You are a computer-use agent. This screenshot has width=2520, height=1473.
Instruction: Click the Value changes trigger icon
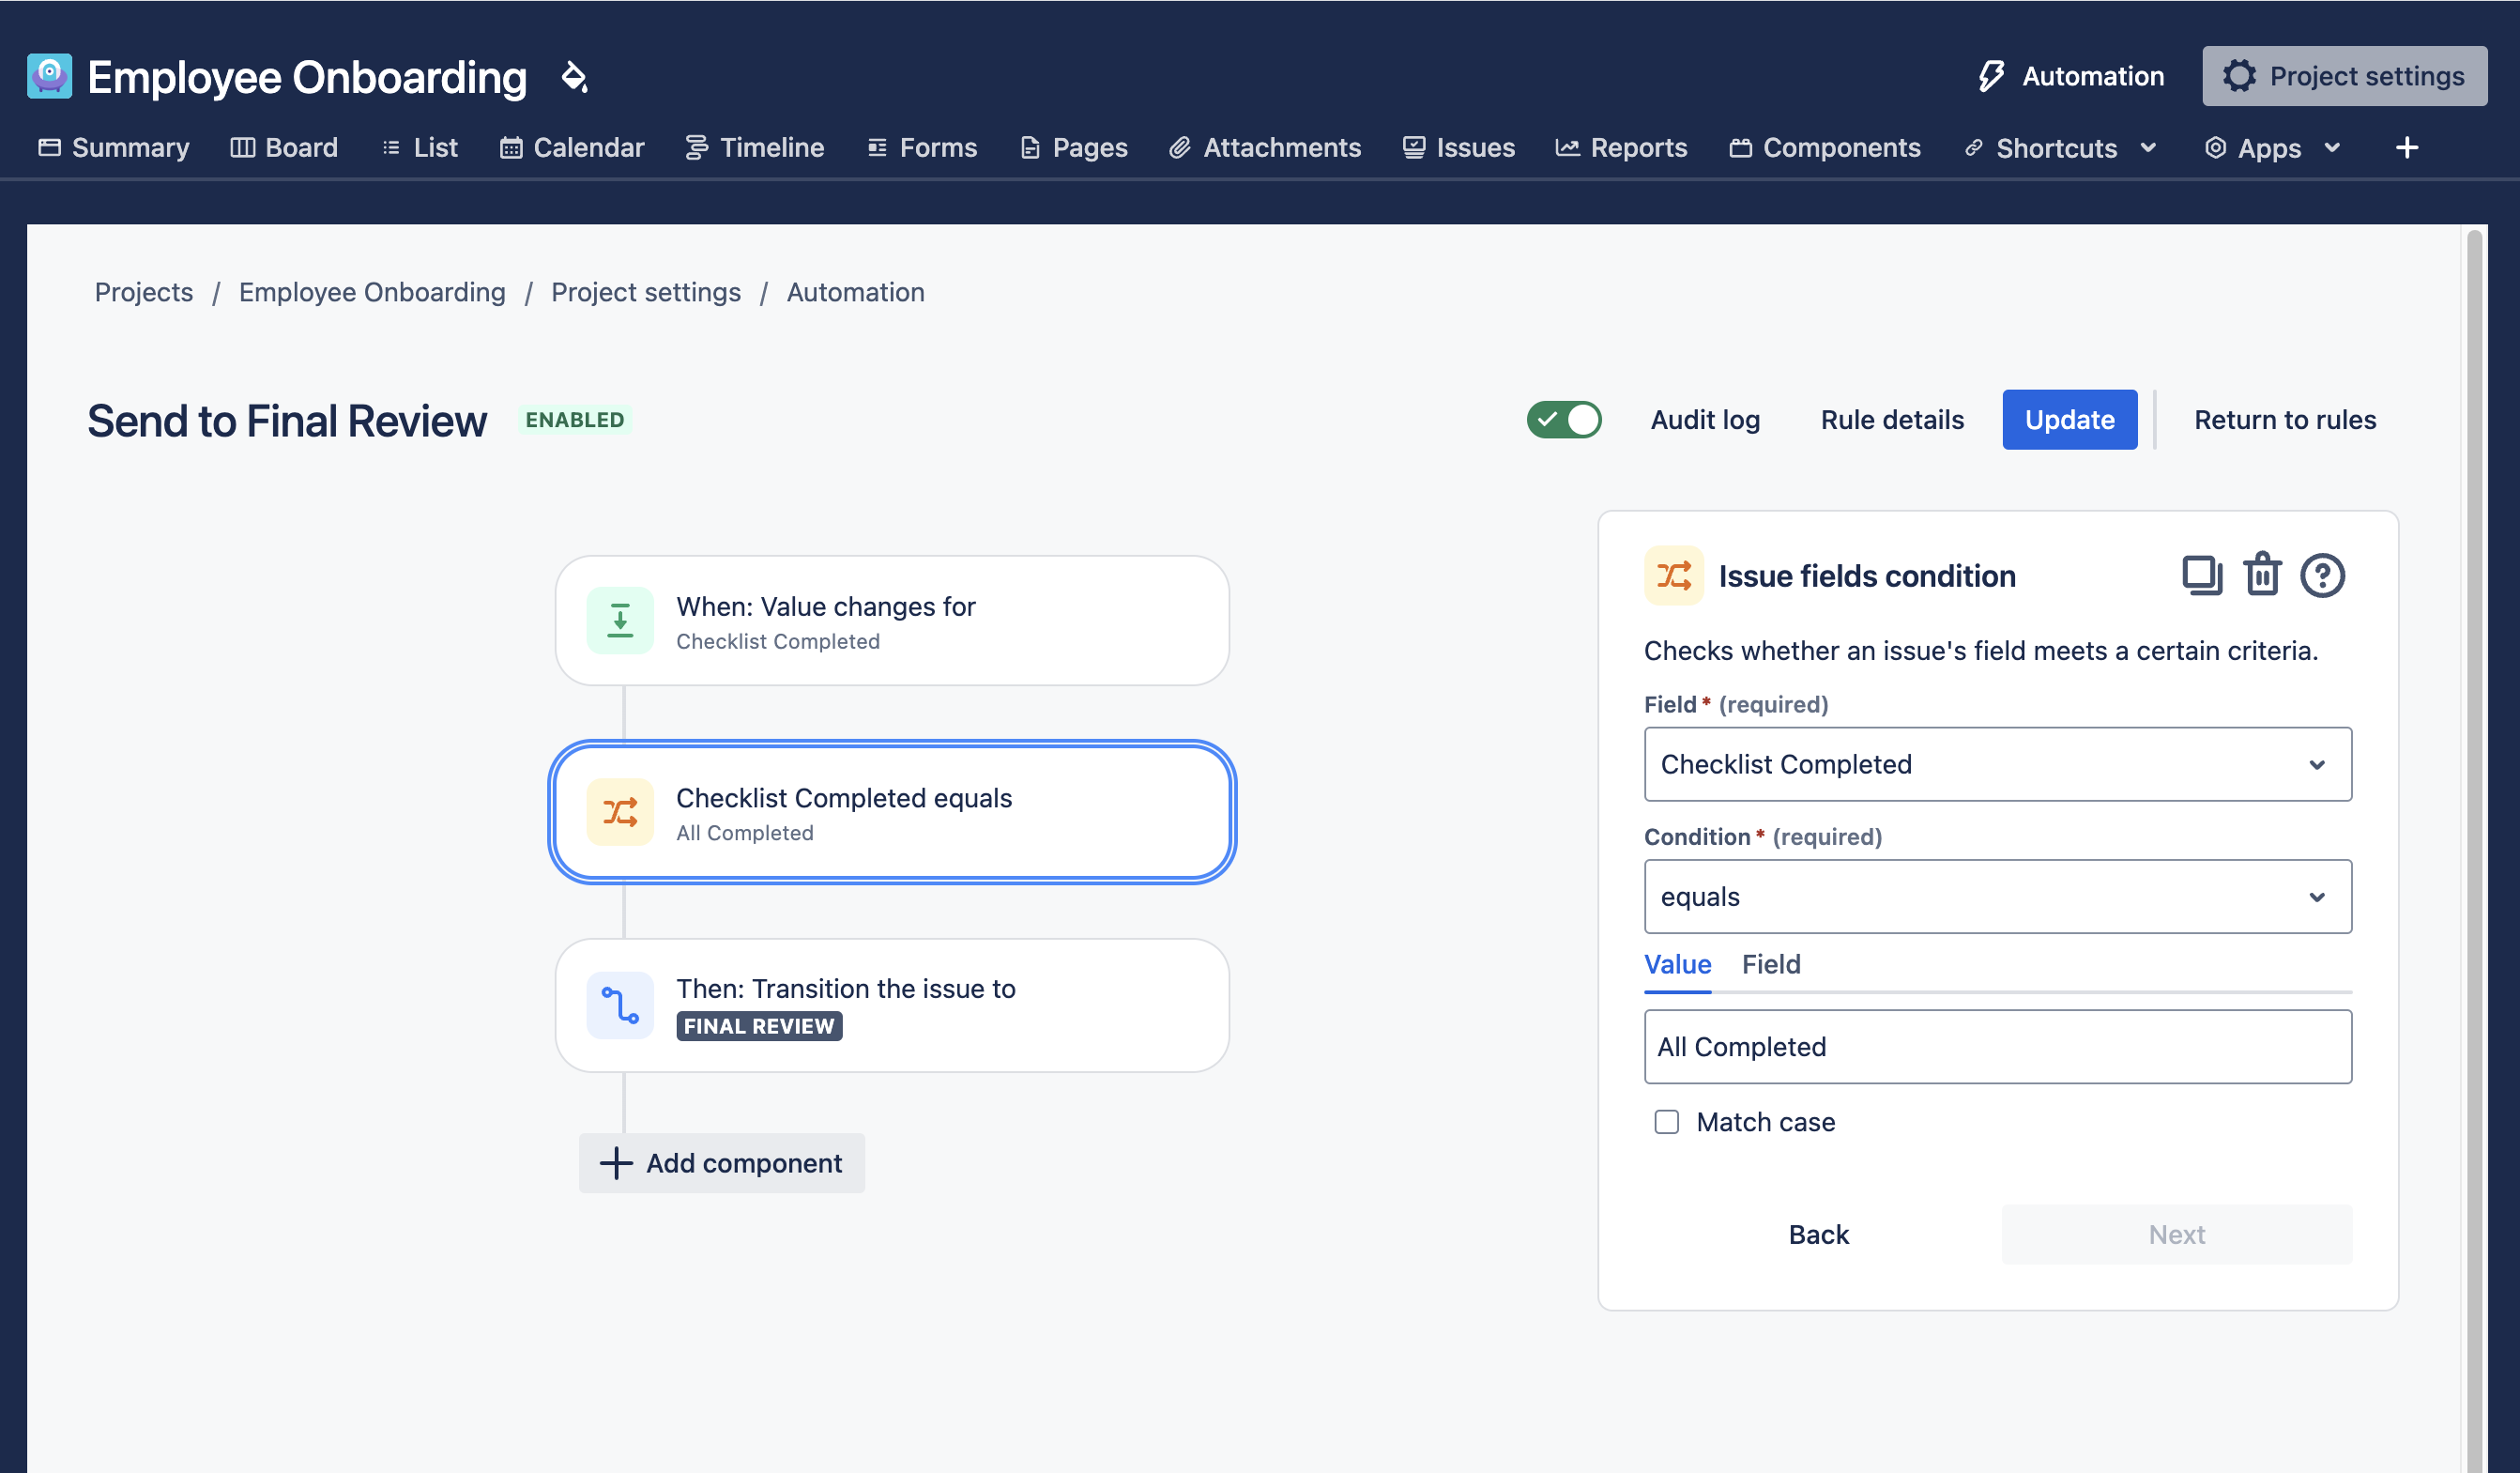pos(620,620)
